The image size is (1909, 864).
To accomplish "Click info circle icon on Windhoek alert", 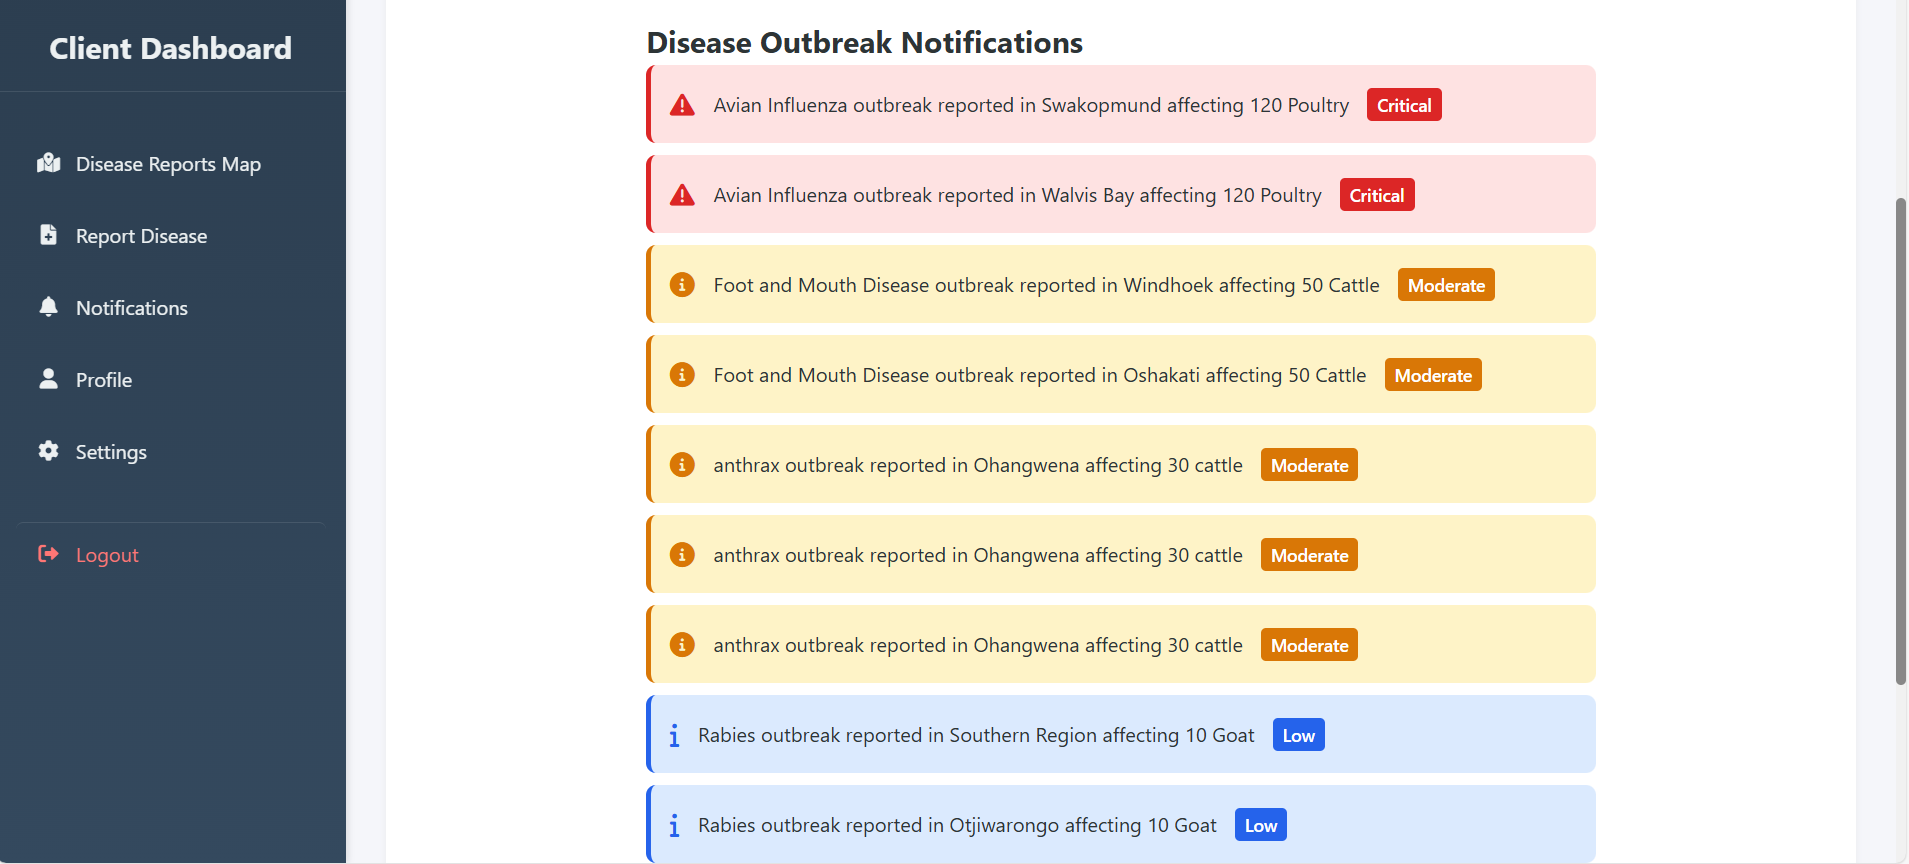I will coord(682,285).
